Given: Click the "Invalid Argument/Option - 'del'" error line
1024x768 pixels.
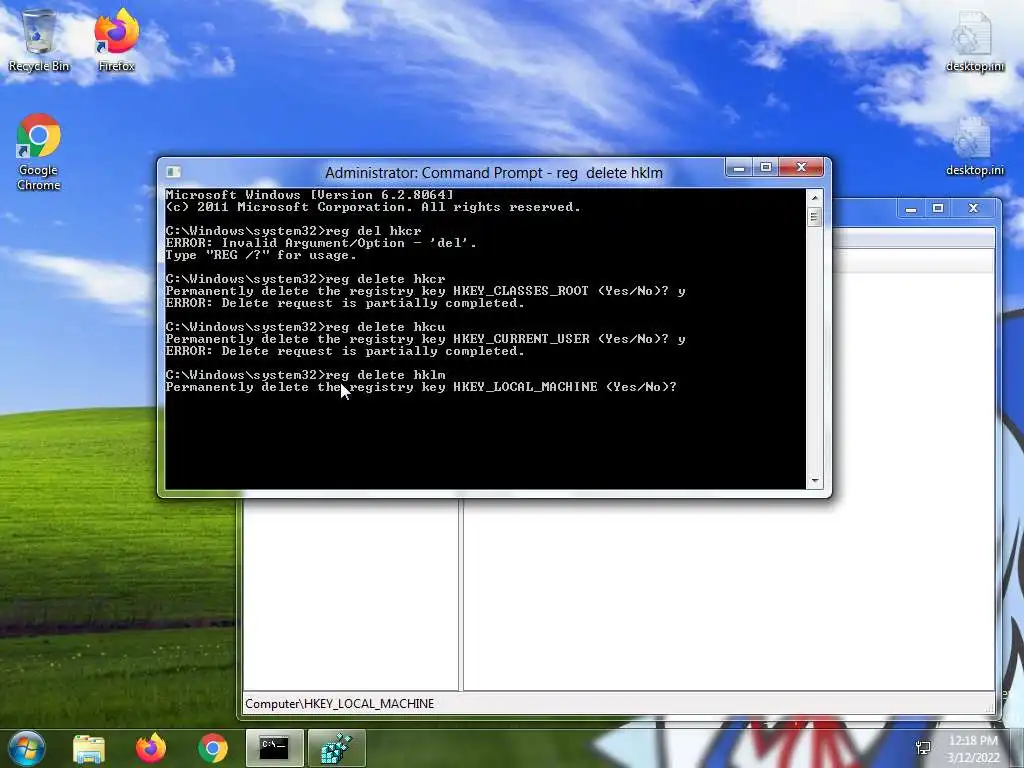Looking at the screenshot, I should point(321,243).
